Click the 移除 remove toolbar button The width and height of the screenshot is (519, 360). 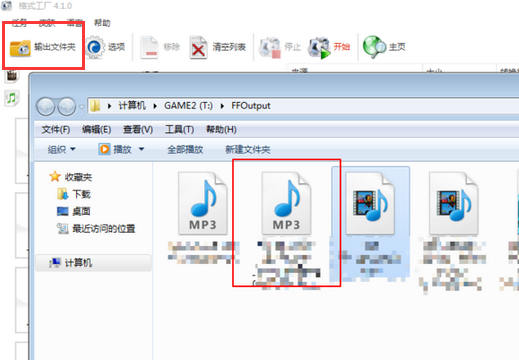point(160,47)
